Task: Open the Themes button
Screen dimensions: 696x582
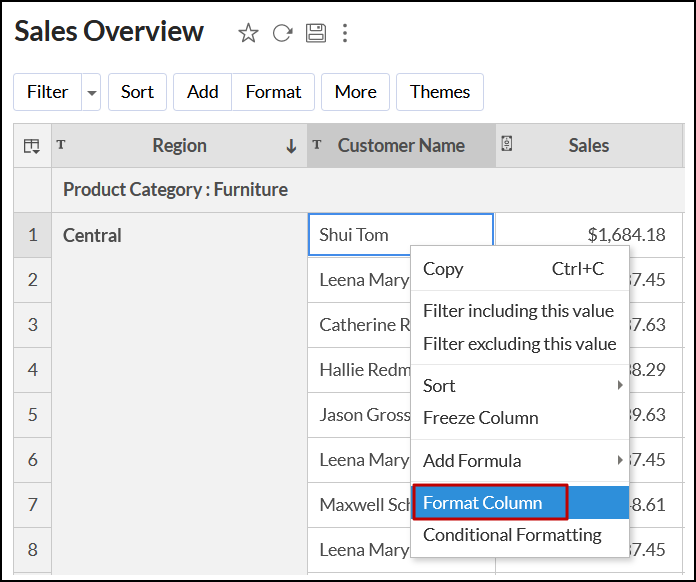Action: 440,92
